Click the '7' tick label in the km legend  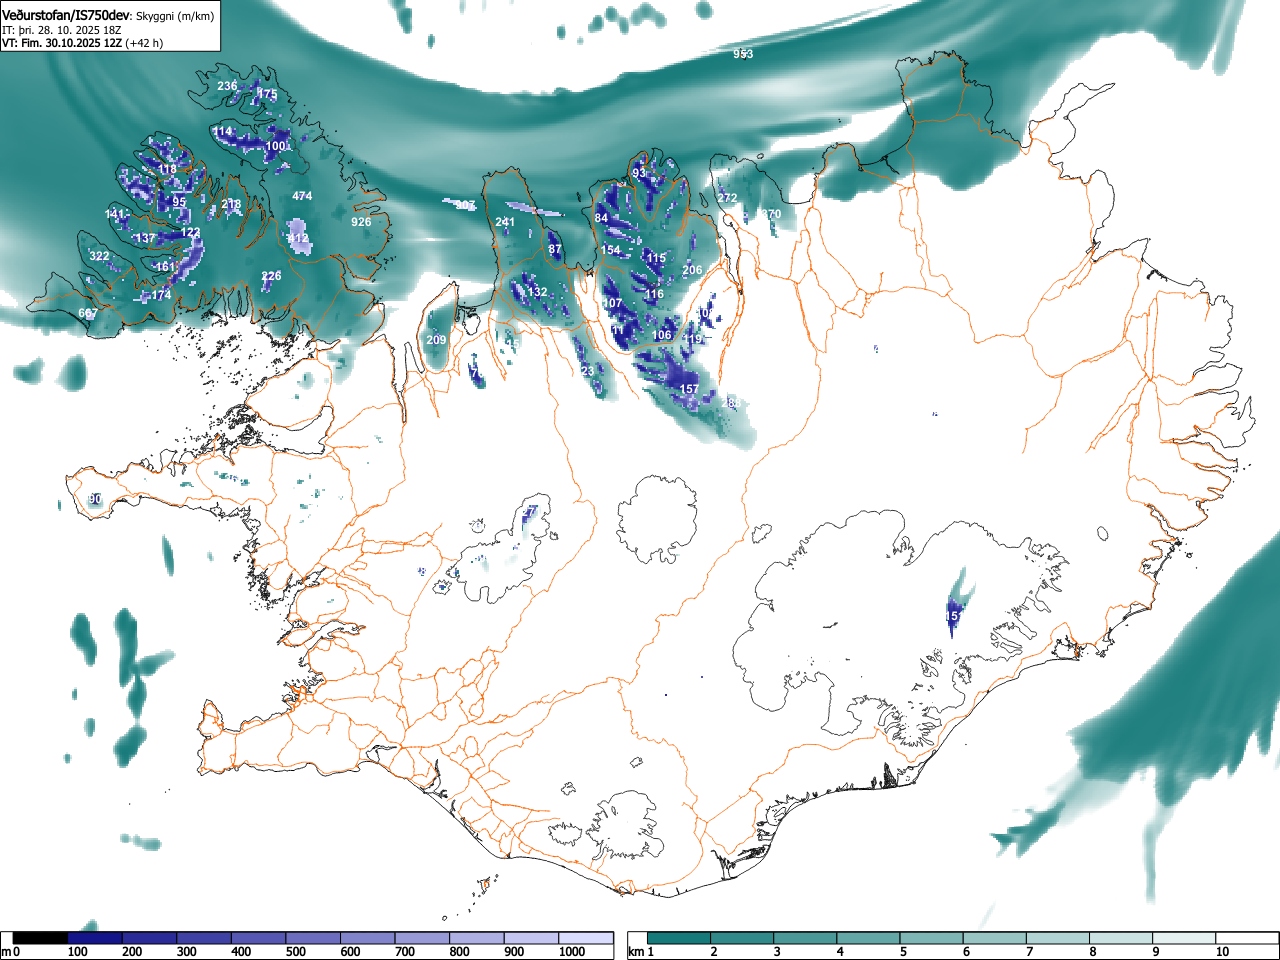click(x=1029, y=952)
